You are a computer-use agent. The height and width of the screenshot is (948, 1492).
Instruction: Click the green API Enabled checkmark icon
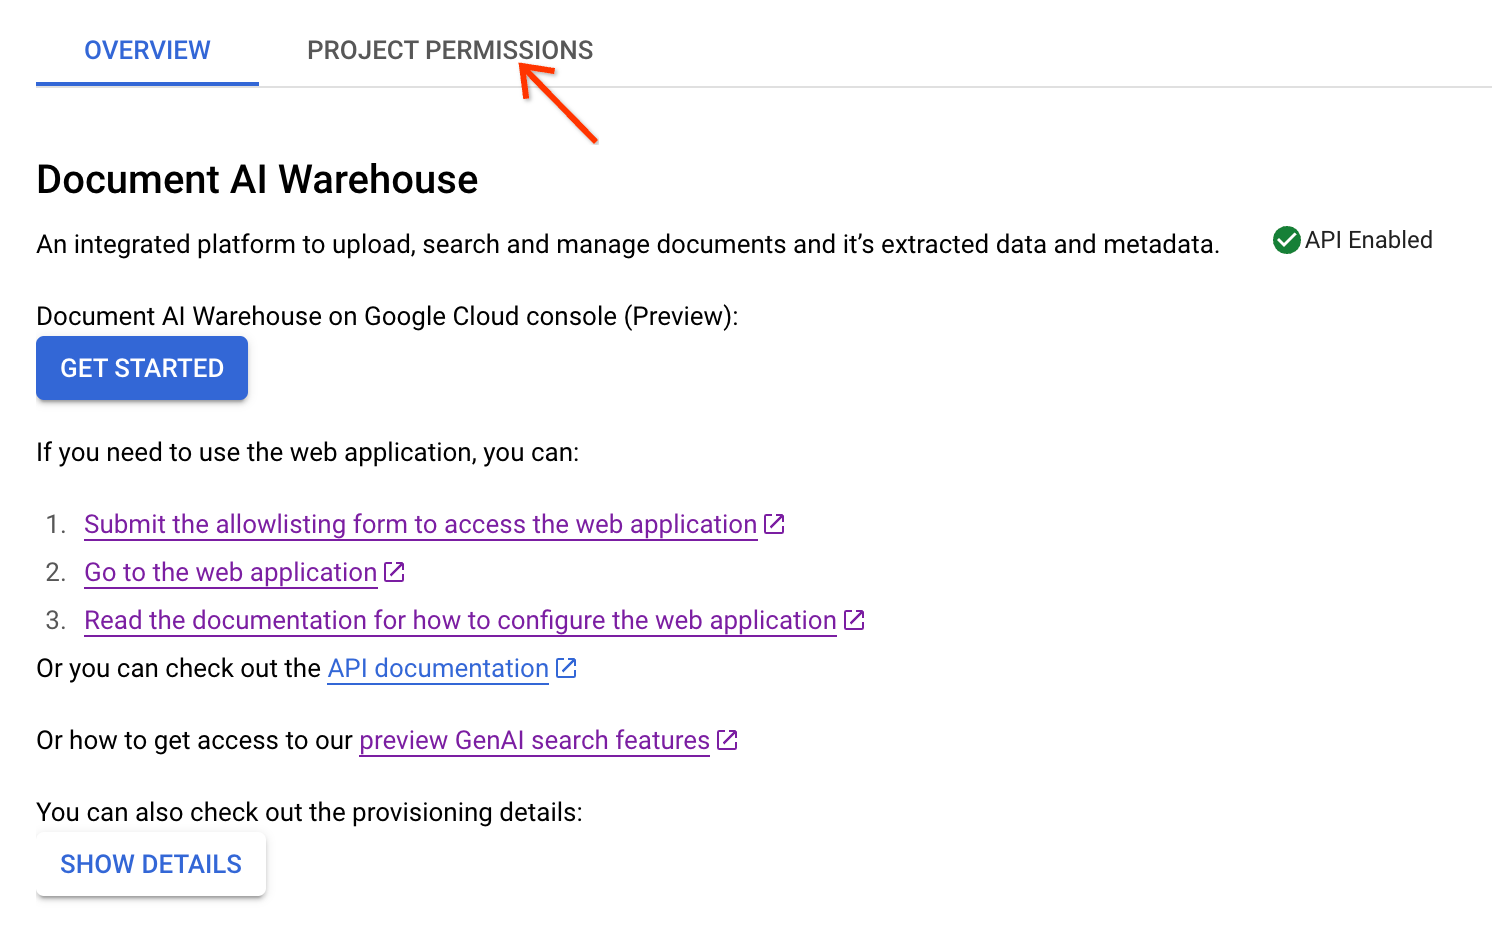click(1286, 240)
